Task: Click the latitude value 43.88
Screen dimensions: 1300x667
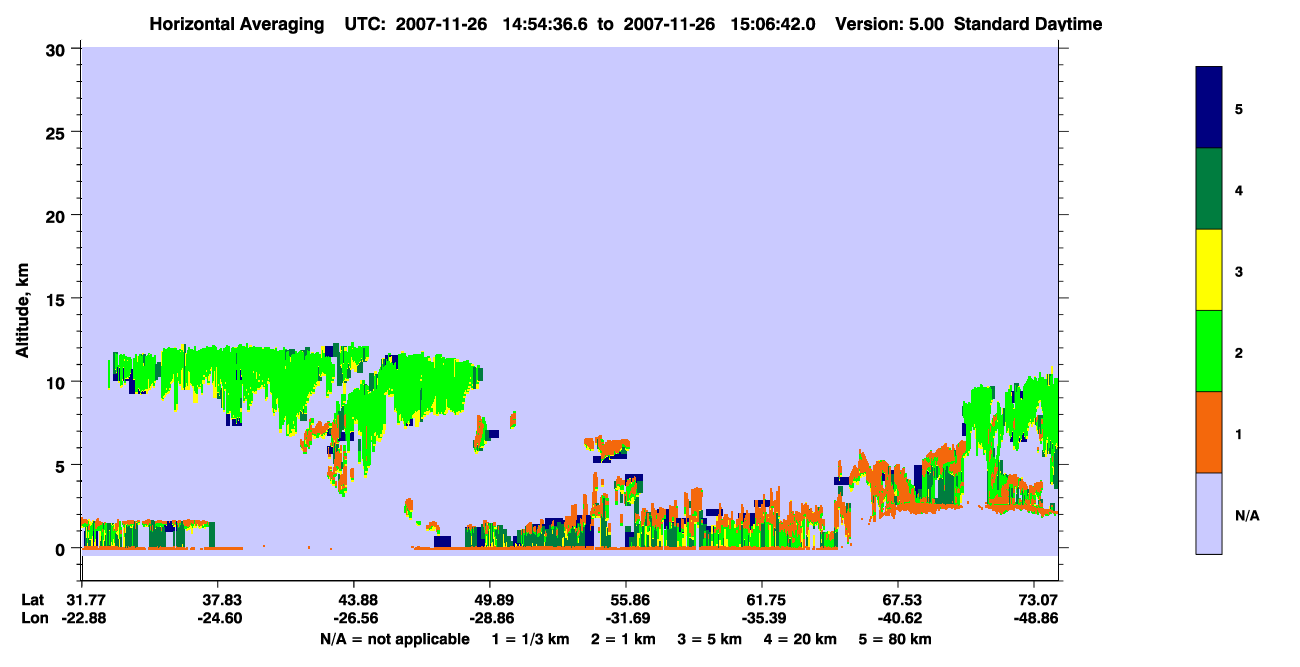Action: [353, 600]
